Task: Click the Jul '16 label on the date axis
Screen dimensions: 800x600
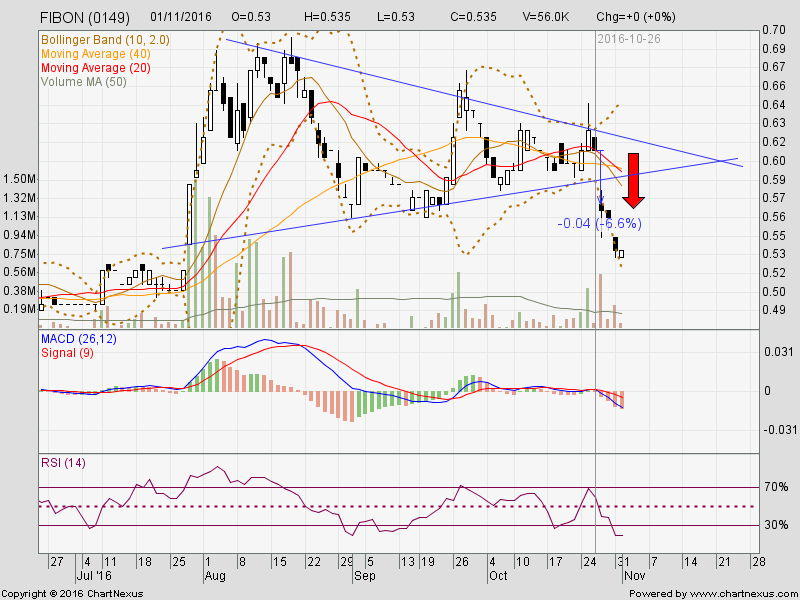Action: [x=92, y=576]
